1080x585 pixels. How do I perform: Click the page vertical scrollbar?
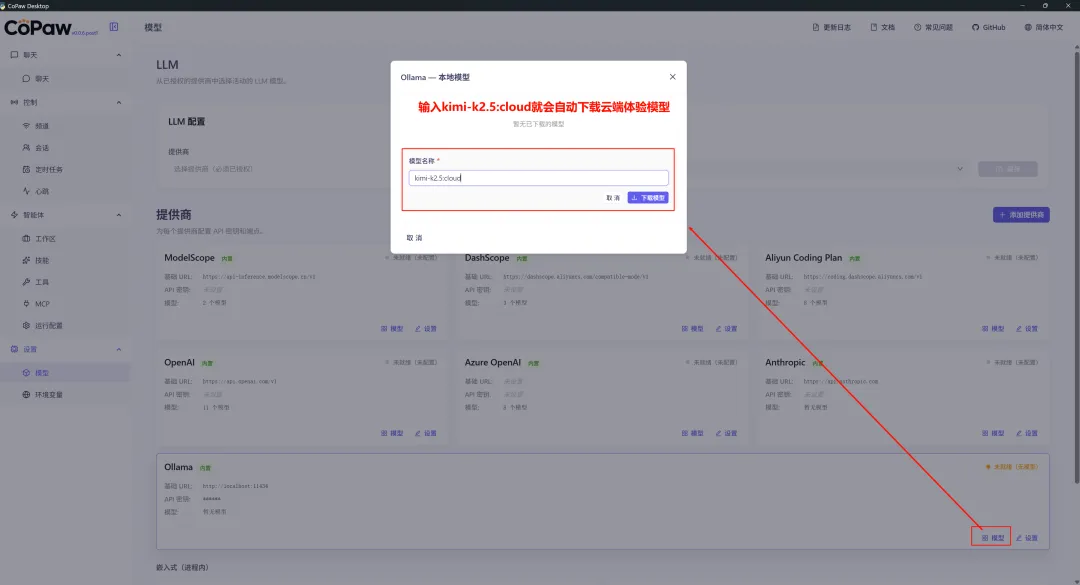(1076, 265)
